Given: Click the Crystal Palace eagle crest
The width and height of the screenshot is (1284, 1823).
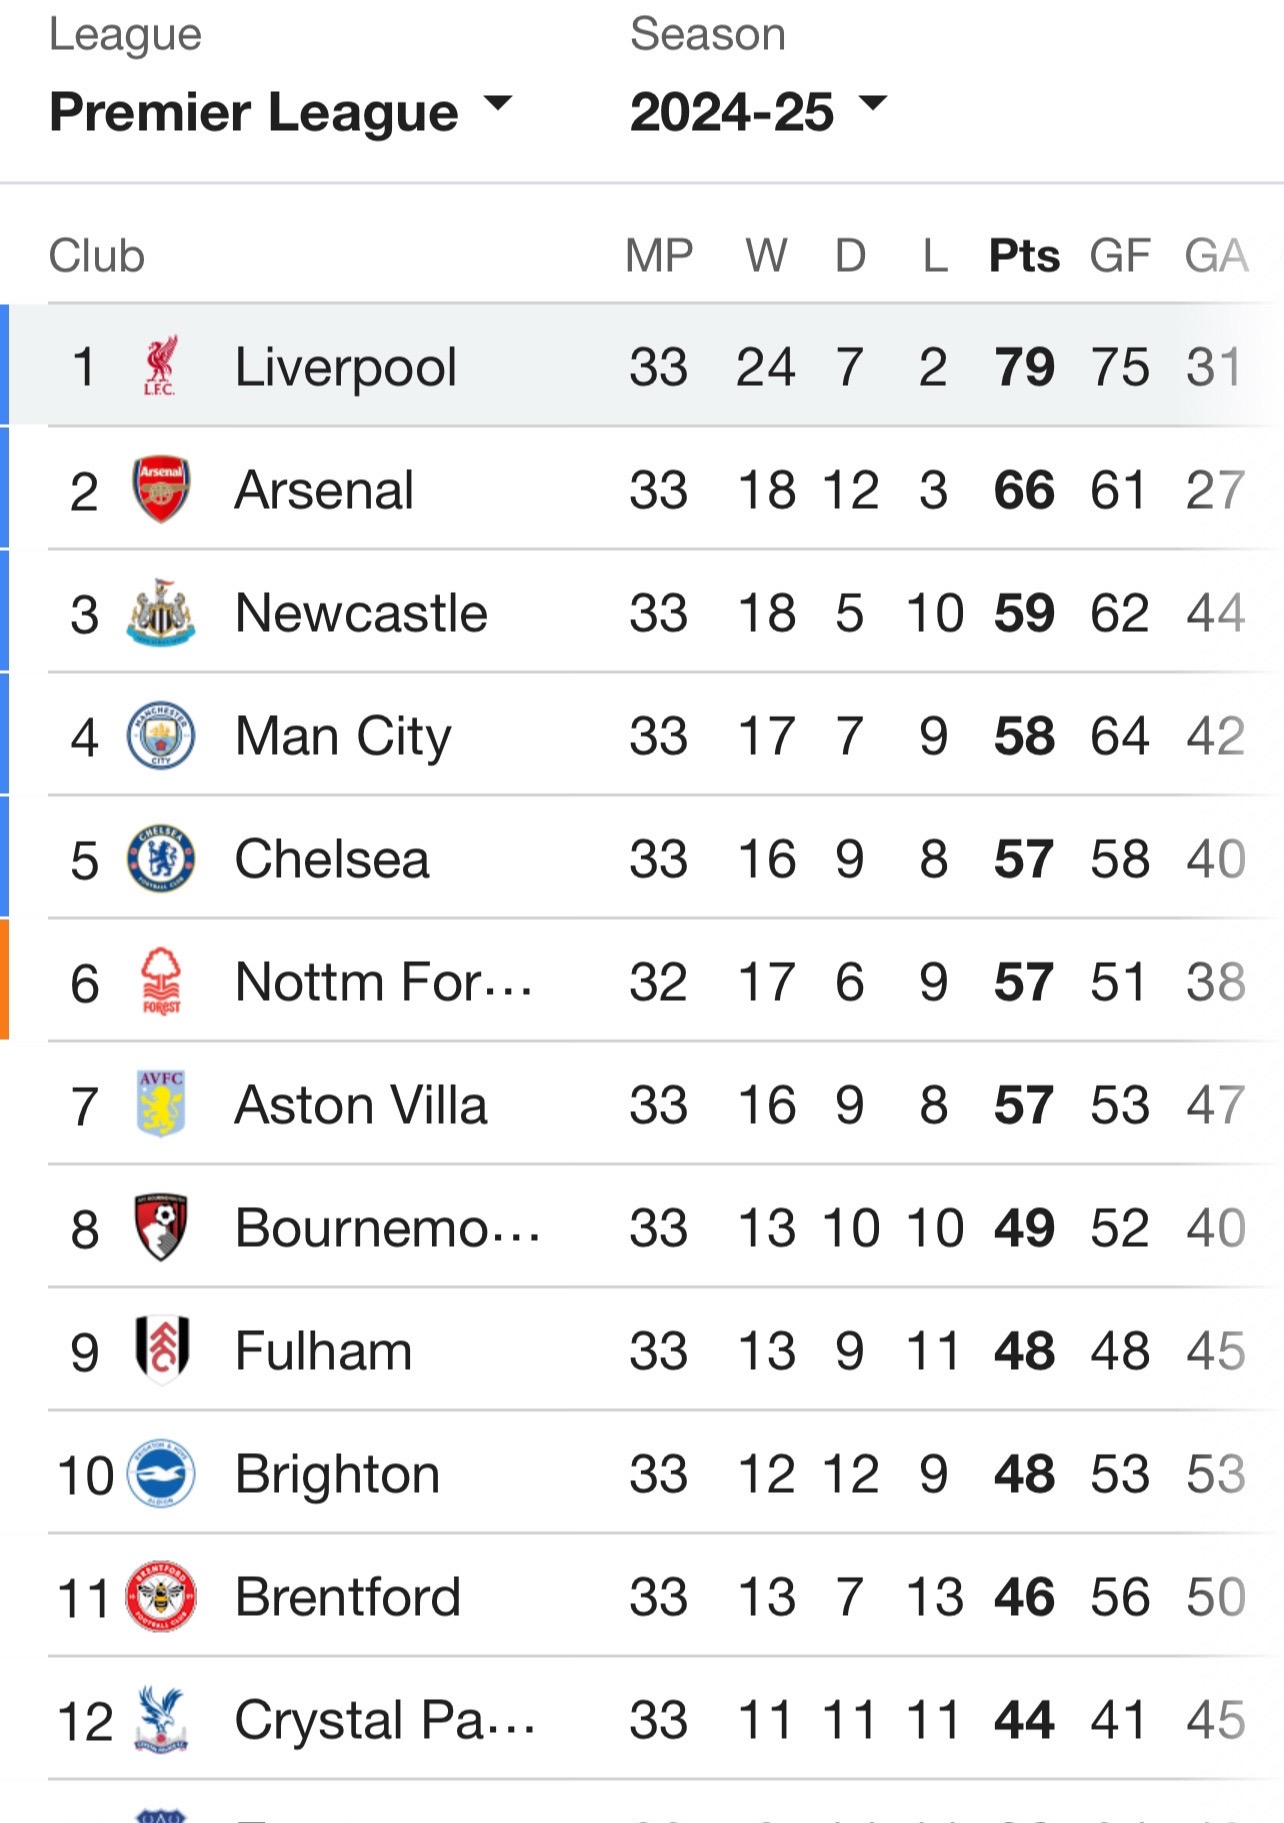Looking at the screenshot, I should pyautogui.click(x=161, y=1719).
